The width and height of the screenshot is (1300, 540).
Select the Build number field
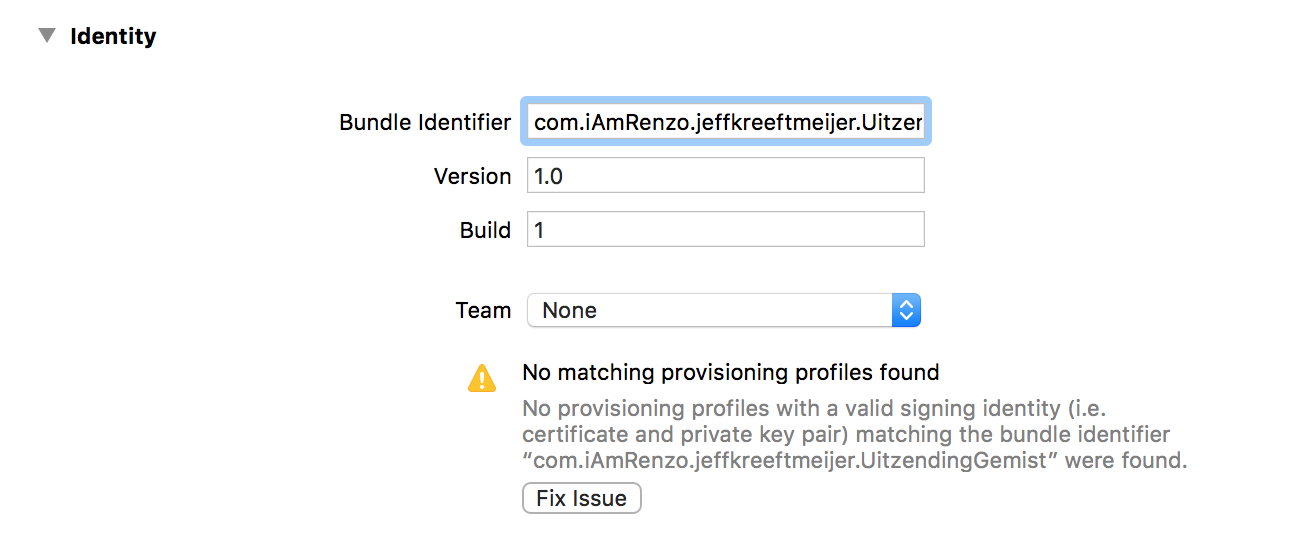point(726,230)
